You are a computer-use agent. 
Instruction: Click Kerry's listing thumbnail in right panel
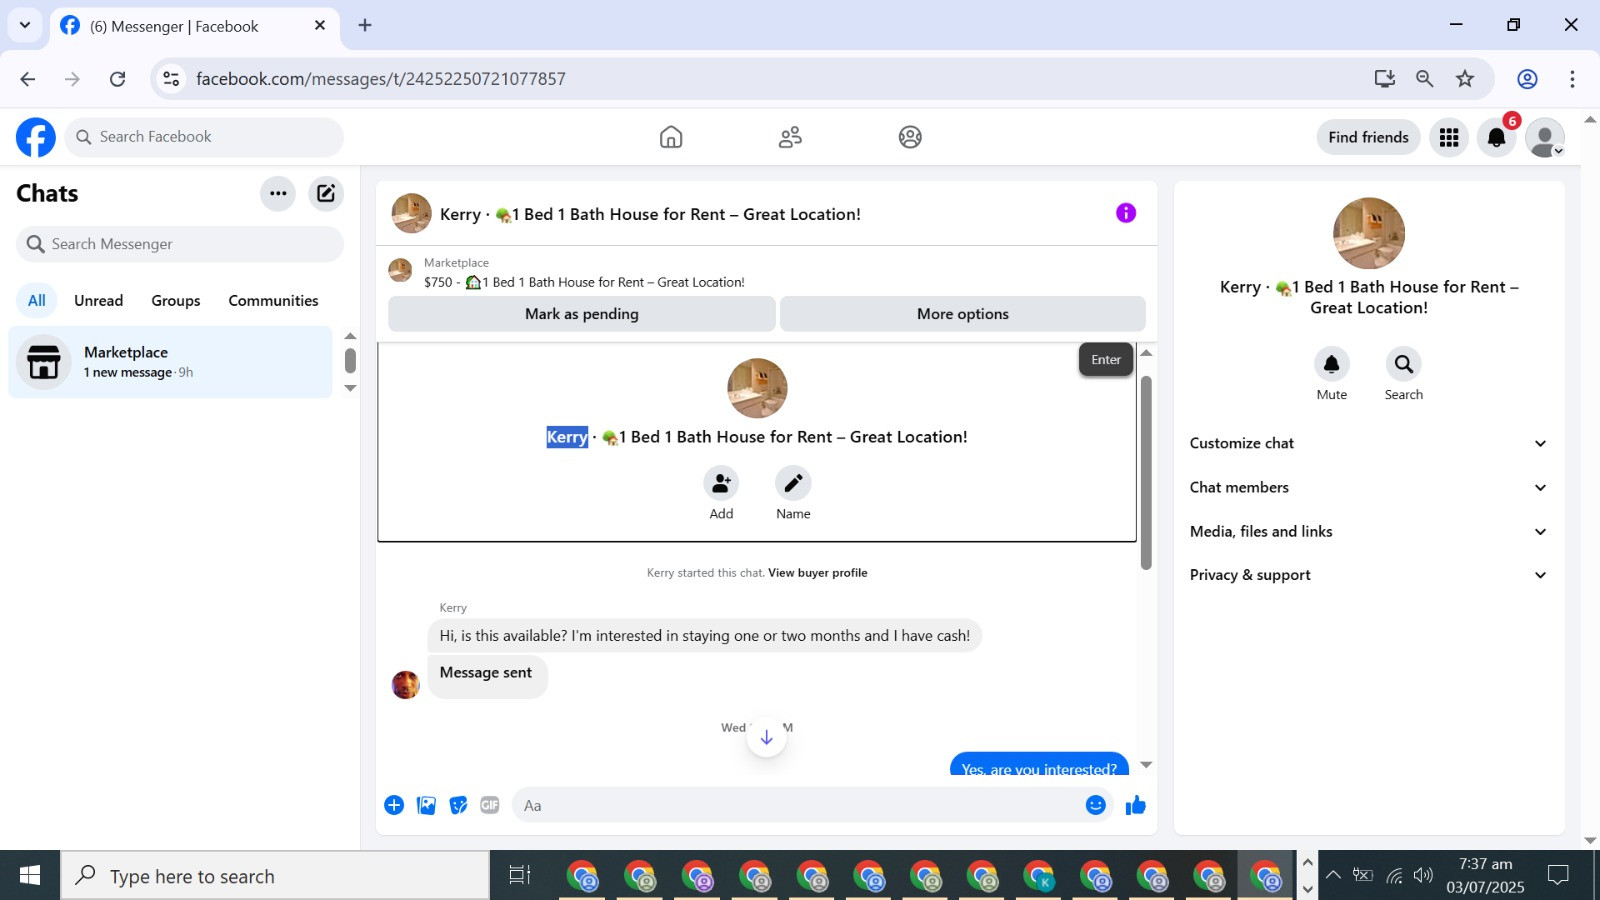1369,233
